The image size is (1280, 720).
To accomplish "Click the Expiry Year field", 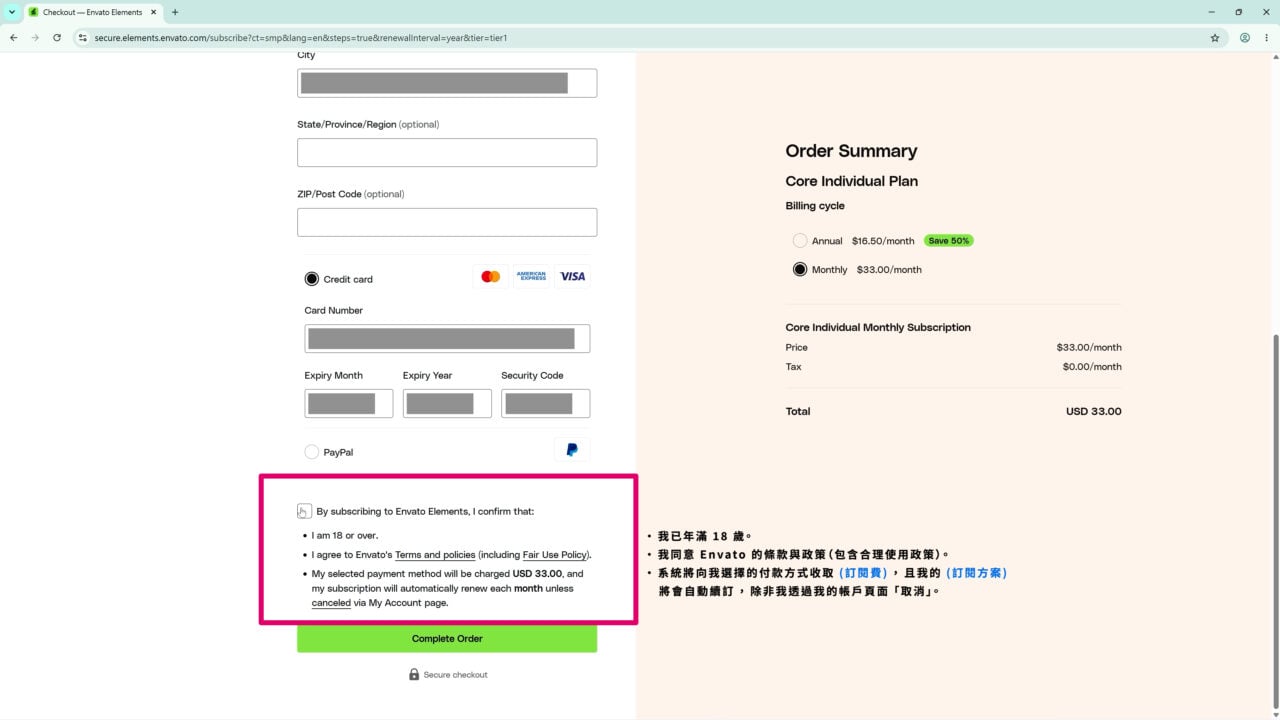I will 447,403.
